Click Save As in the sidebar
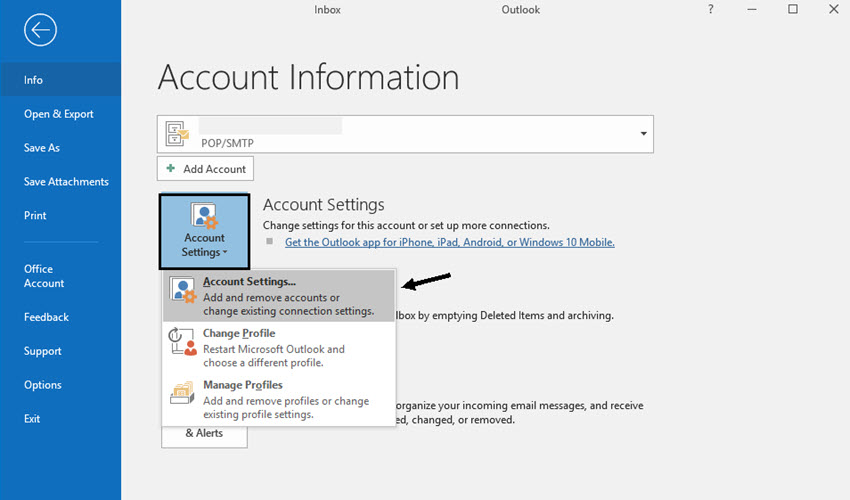Image resolution: width=850 pixels, height=500 pixels. pyautogui.click(x=42, y=148)
